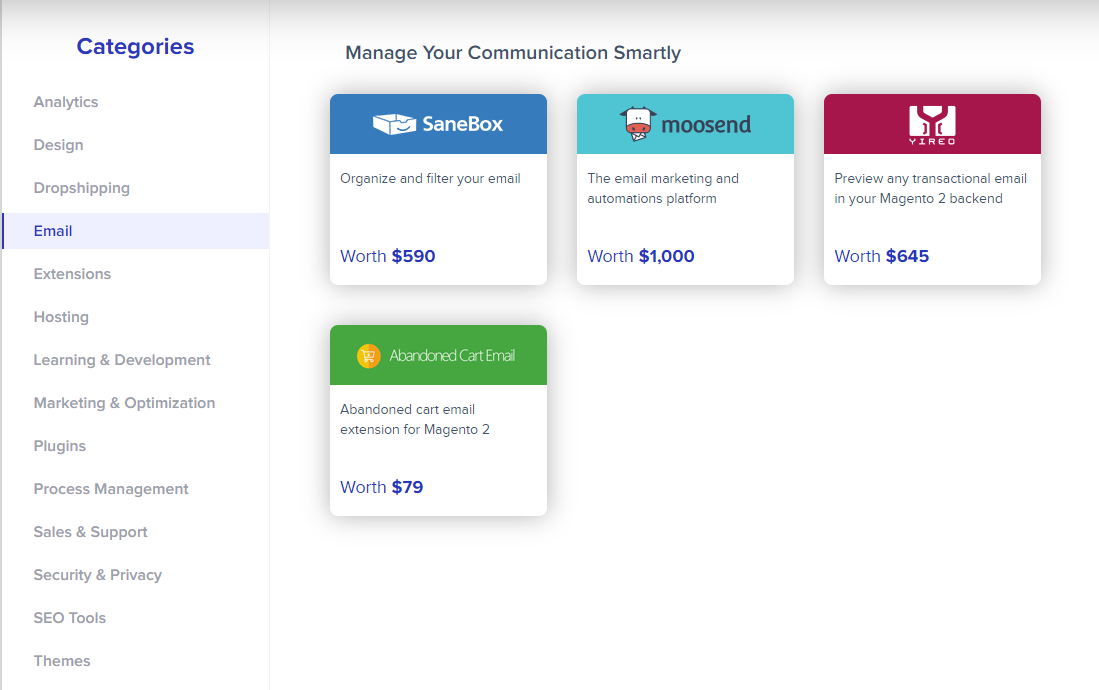The image size is (1099, 690).
Task: Choose the Hosting category
Action: (x=61, y=317)
